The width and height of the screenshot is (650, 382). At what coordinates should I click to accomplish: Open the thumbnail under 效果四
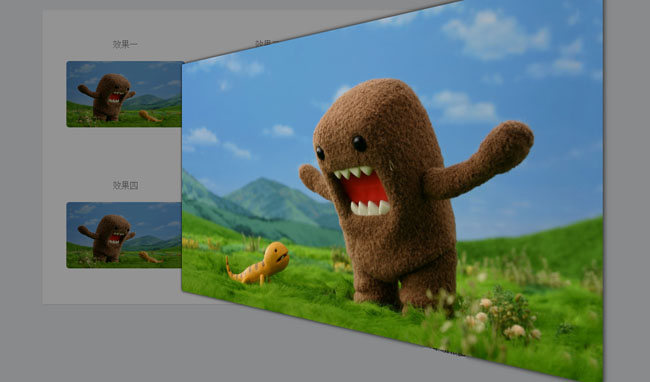124,235
